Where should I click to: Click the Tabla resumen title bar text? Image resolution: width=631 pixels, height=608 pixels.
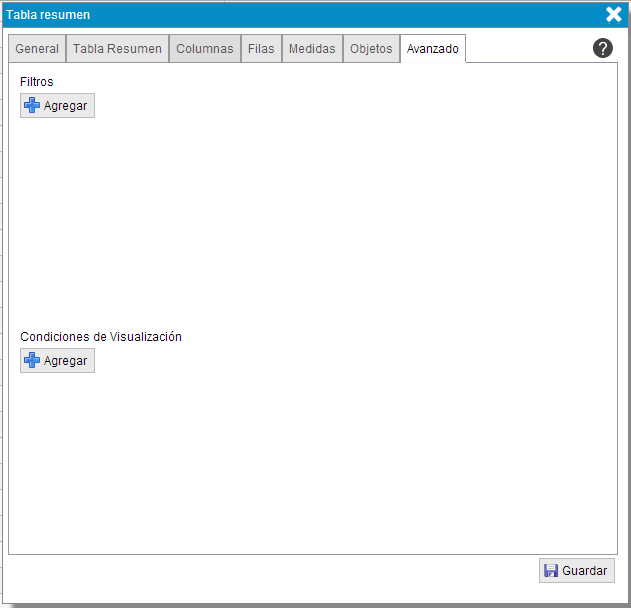click(48, 15)
